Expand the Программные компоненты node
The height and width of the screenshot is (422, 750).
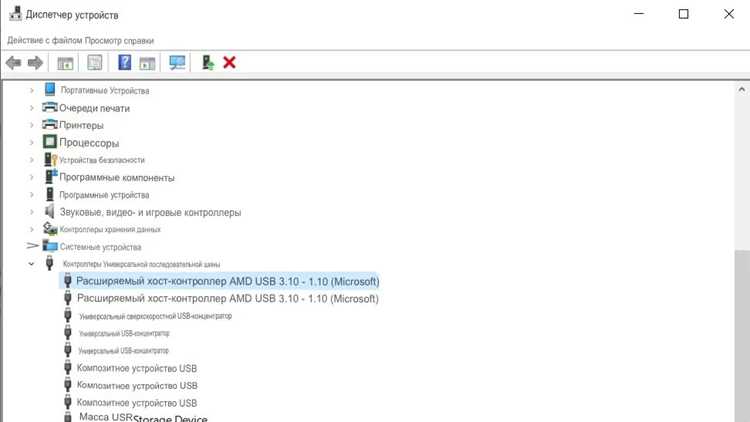(32, 177)
